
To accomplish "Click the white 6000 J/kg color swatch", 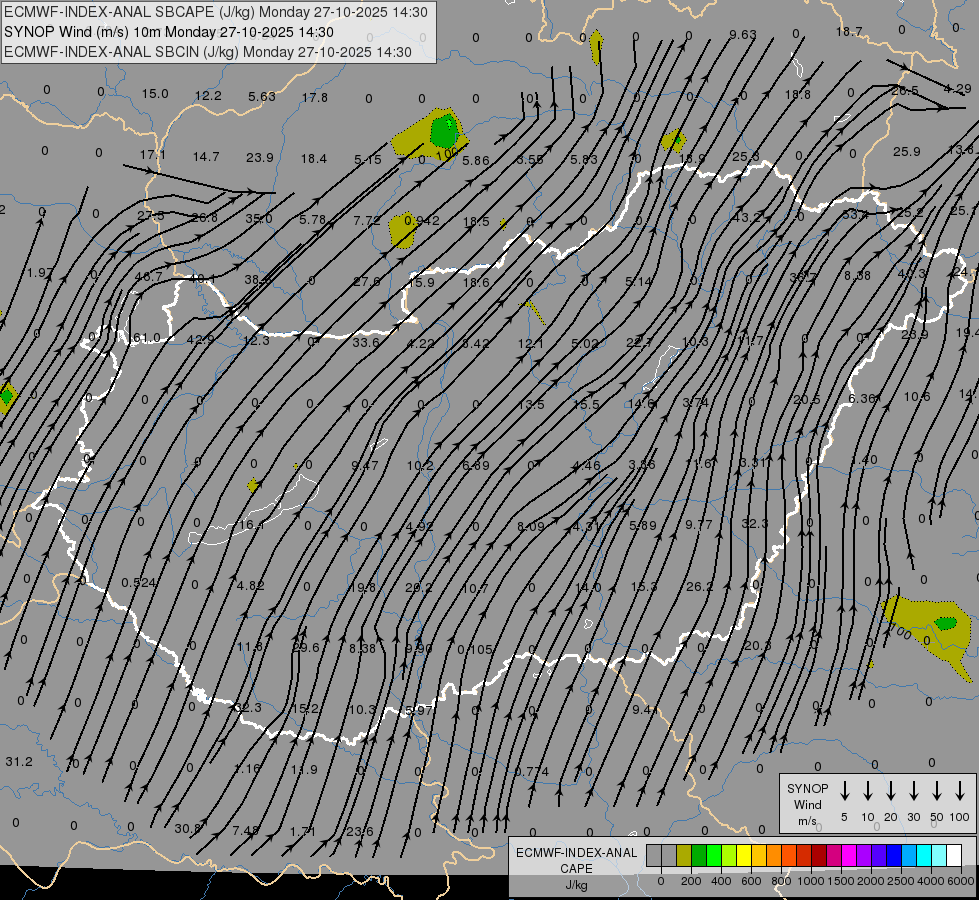I will (x=954, y=855).
